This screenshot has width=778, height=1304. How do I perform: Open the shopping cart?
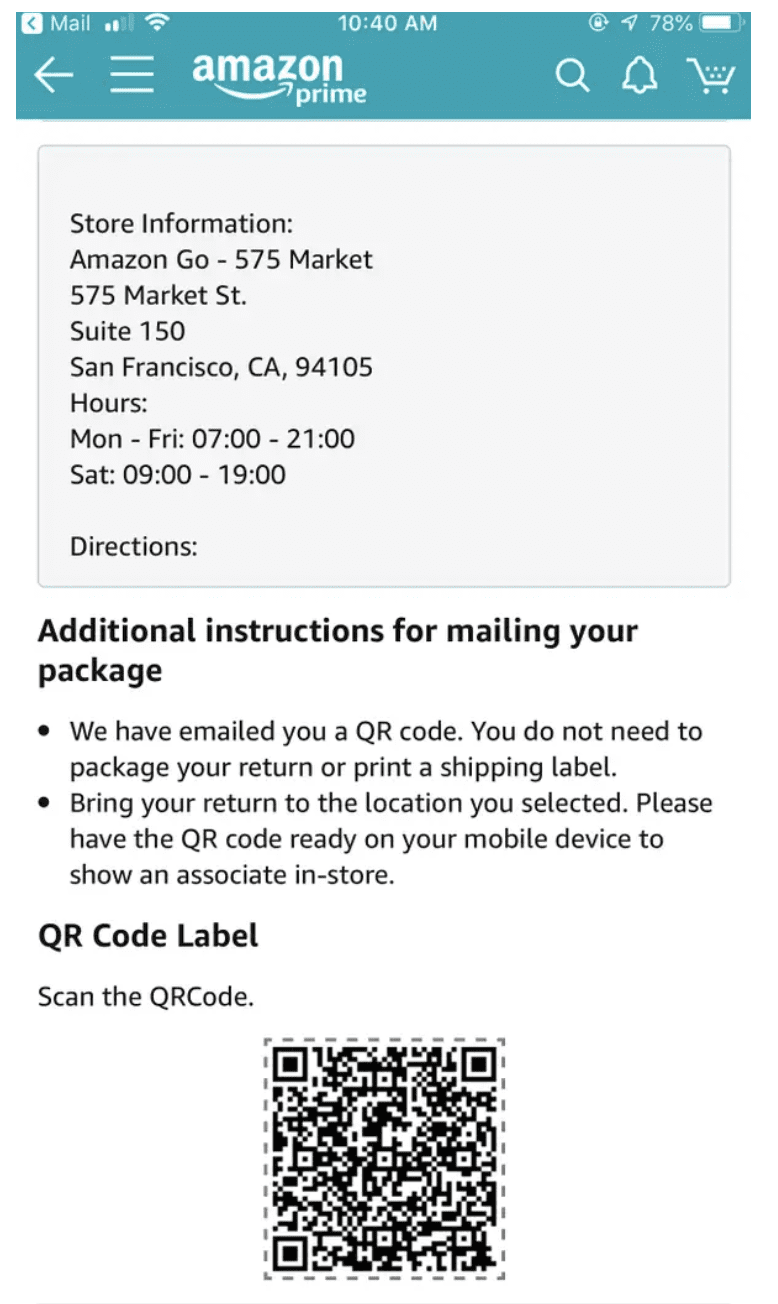pyautogui.click(x=711, y=76)
